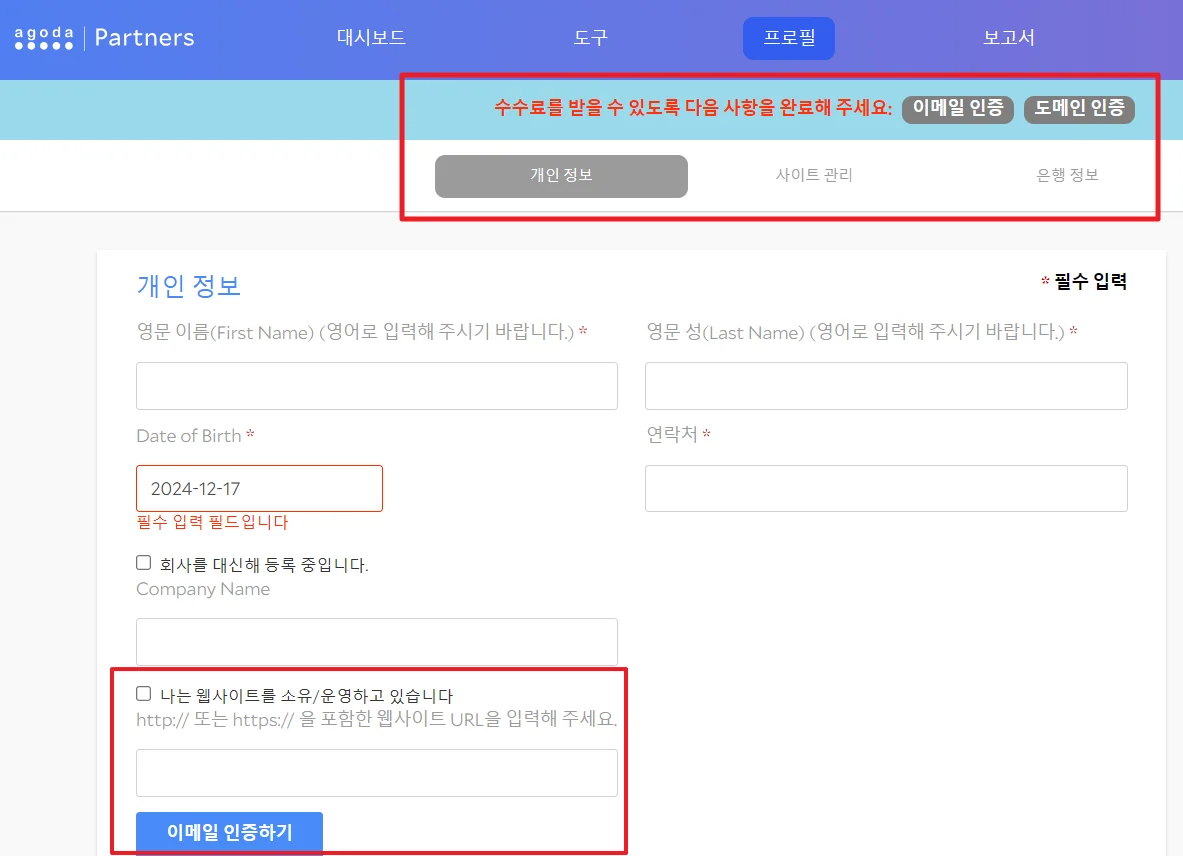
Task: Click the Last Name input field
Action: point(886,385)
